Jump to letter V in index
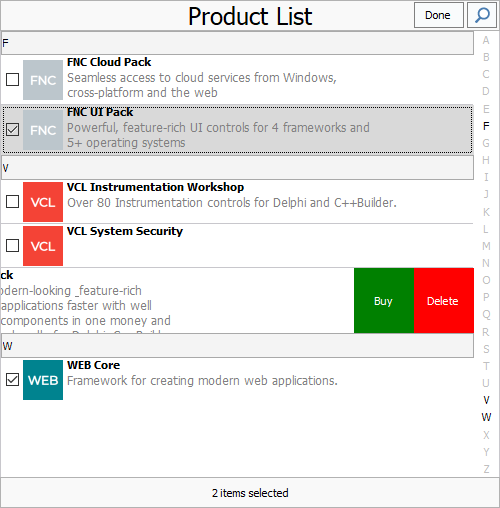Screen dimensions: 500x508 (486, 400)
